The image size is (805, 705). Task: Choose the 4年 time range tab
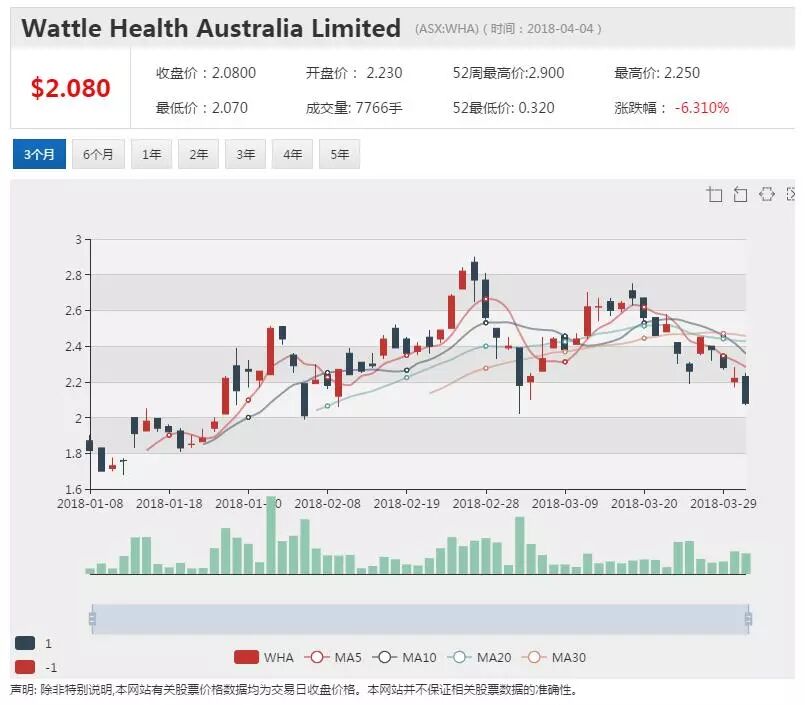(292, 154)
